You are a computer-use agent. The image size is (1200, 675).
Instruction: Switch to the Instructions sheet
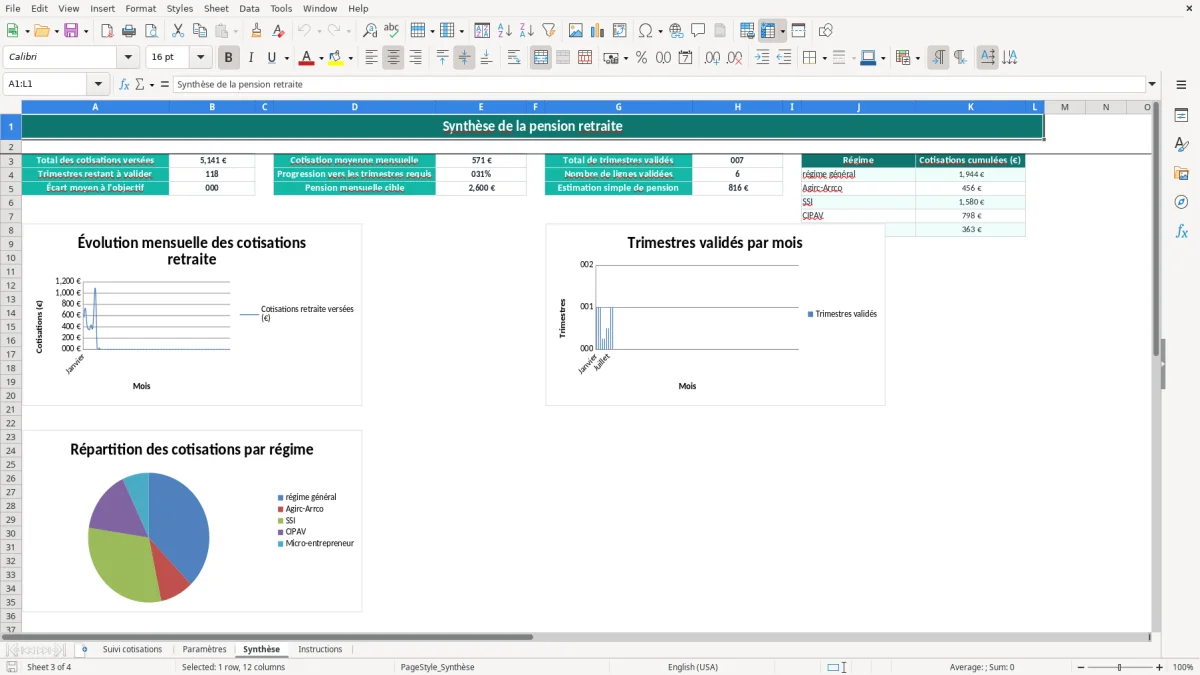[x=320, y=650]
